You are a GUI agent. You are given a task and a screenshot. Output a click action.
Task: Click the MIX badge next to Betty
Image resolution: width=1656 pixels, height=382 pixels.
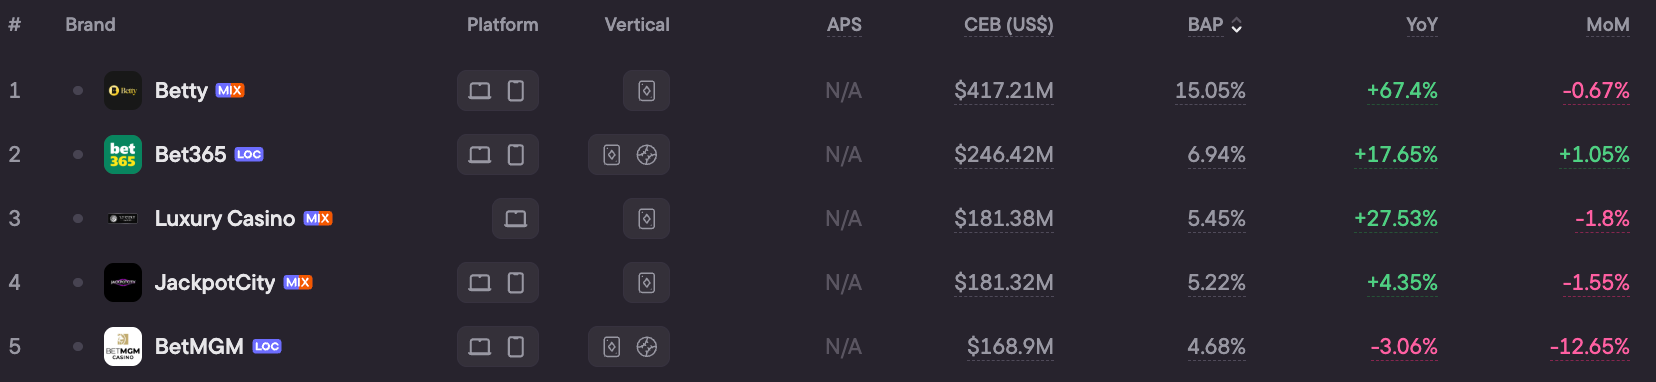point(230,91)
